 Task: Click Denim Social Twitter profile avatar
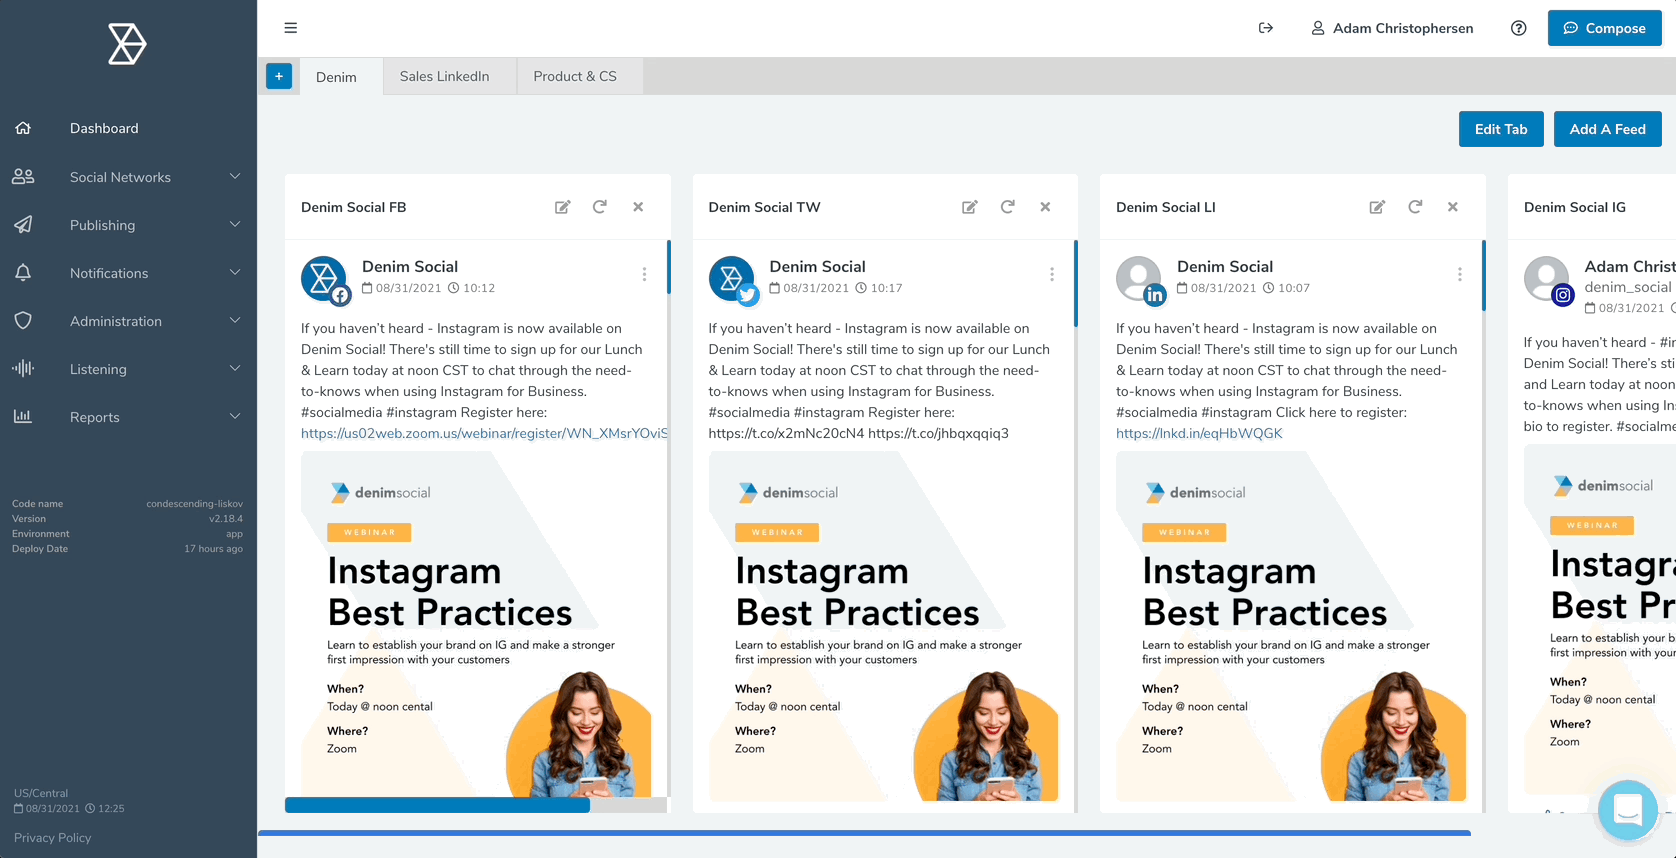tap(732, 279)
